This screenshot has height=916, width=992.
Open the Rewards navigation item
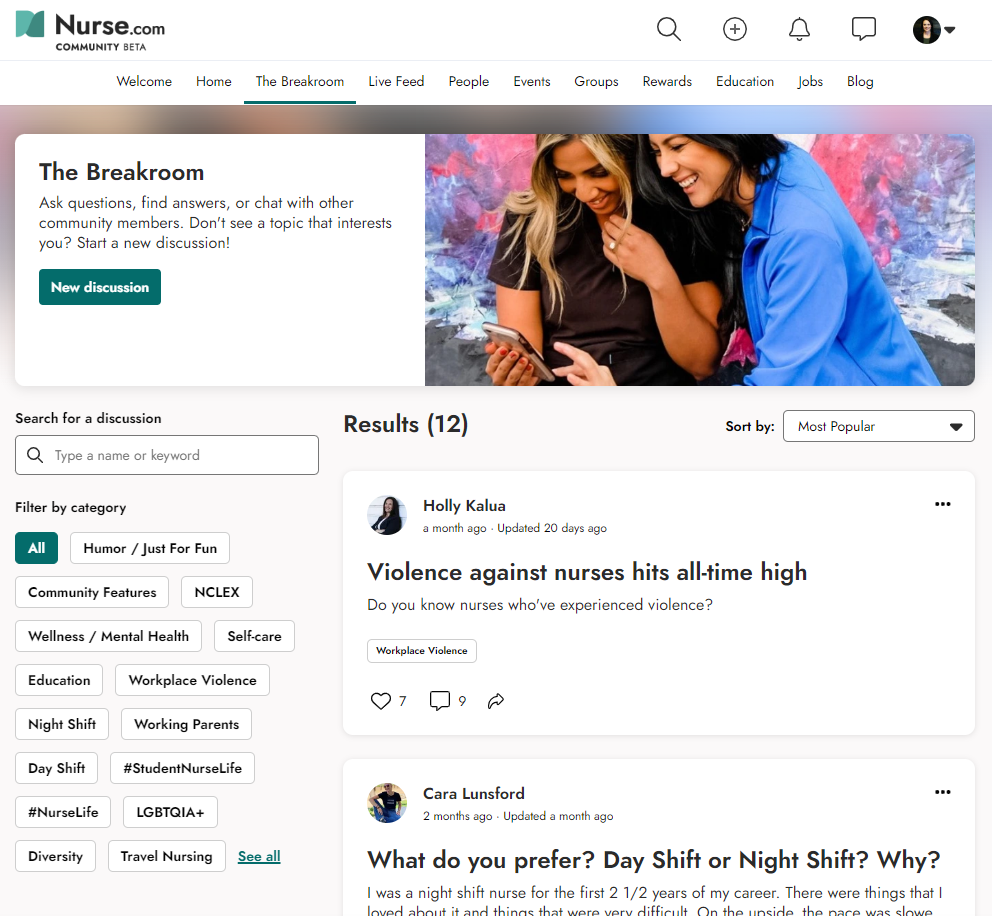point(667,82)
